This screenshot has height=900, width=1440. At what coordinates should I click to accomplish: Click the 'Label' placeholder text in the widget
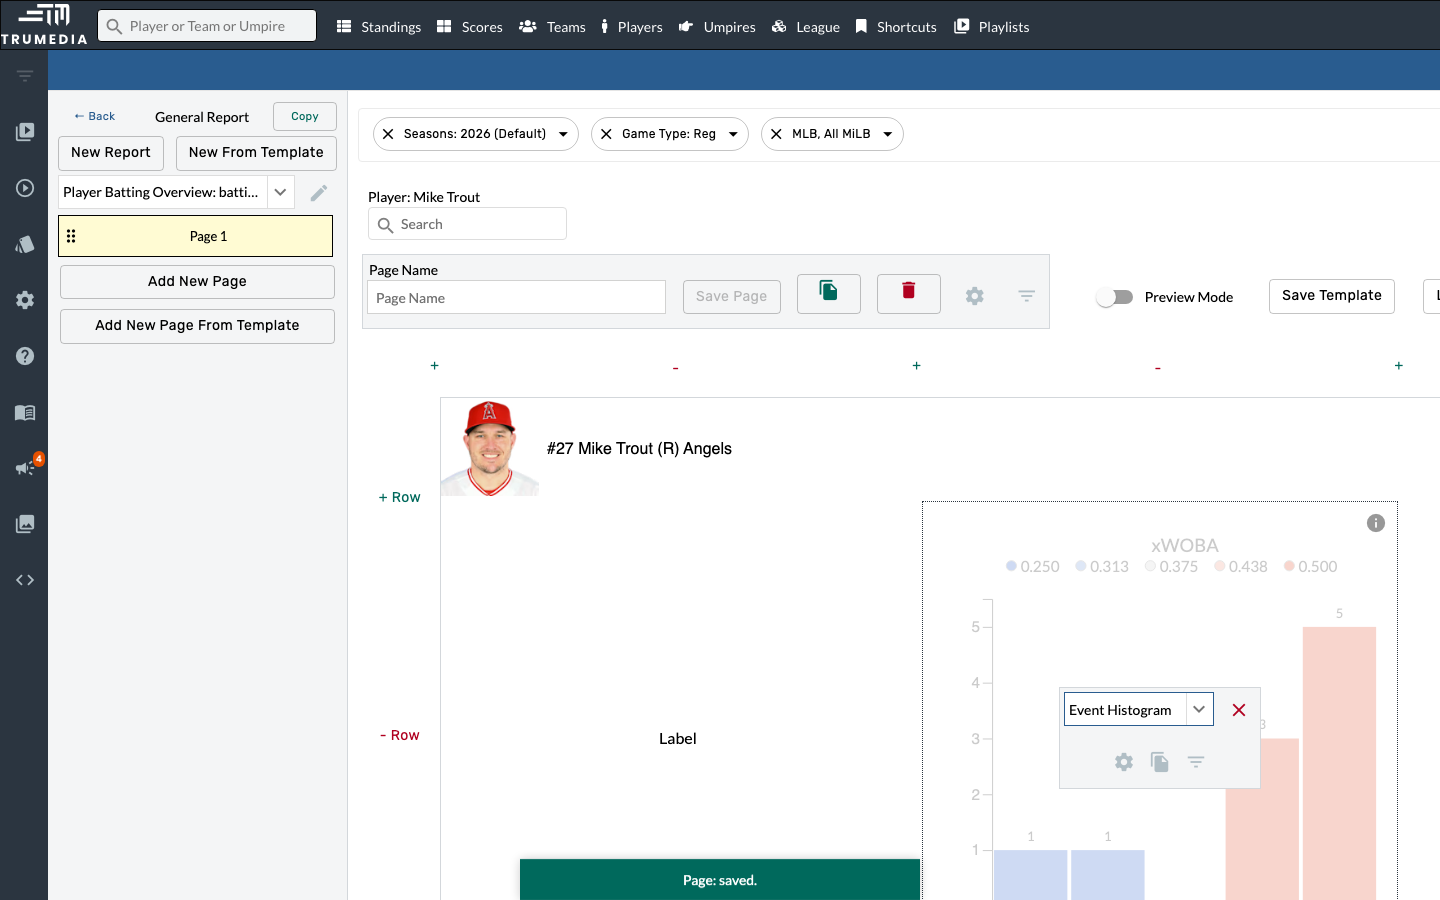tap(677, 739)
